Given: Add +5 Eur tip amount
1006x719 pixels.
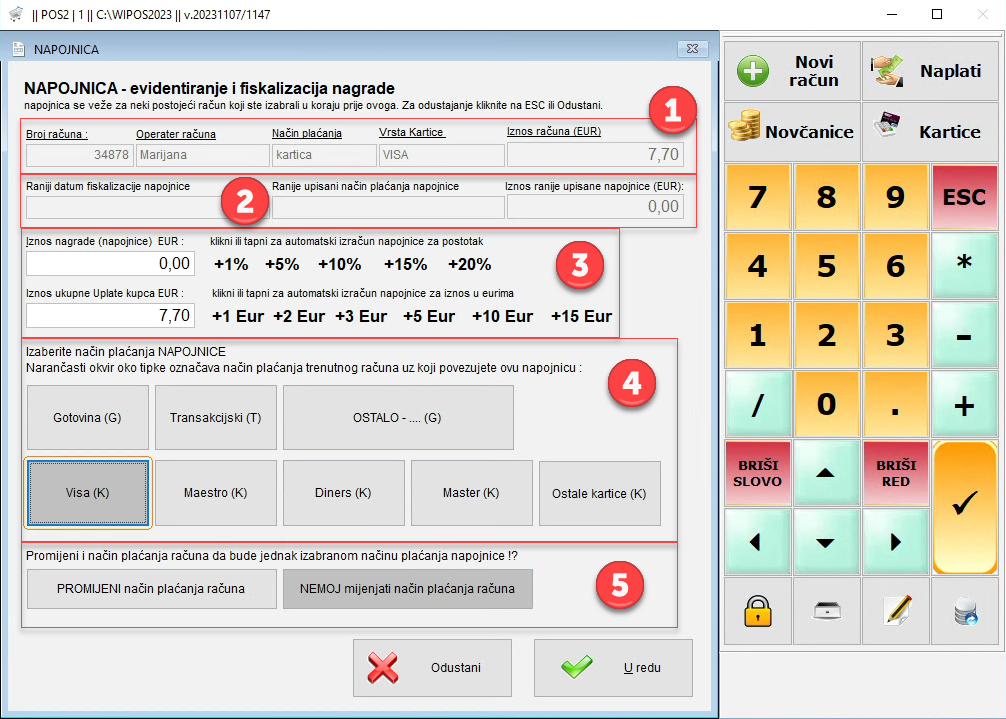Looking at the screenshot, I should click(x=428, y=316).
